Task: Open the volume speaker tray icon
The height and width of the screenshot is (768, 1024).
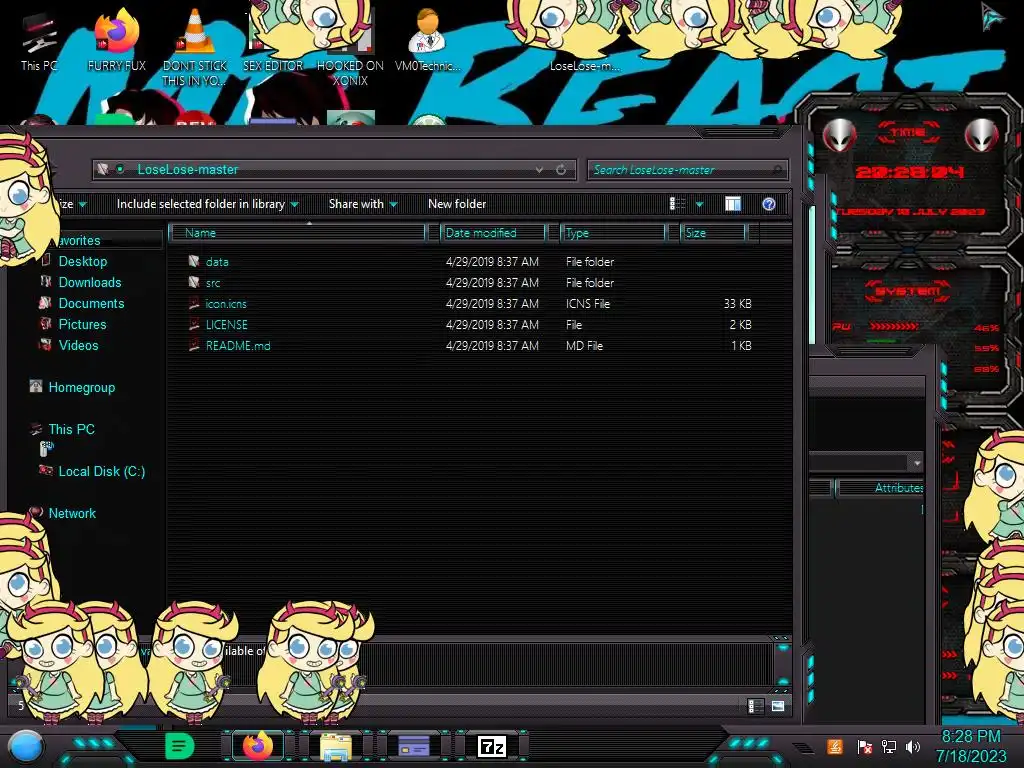Action: [913, 746]
